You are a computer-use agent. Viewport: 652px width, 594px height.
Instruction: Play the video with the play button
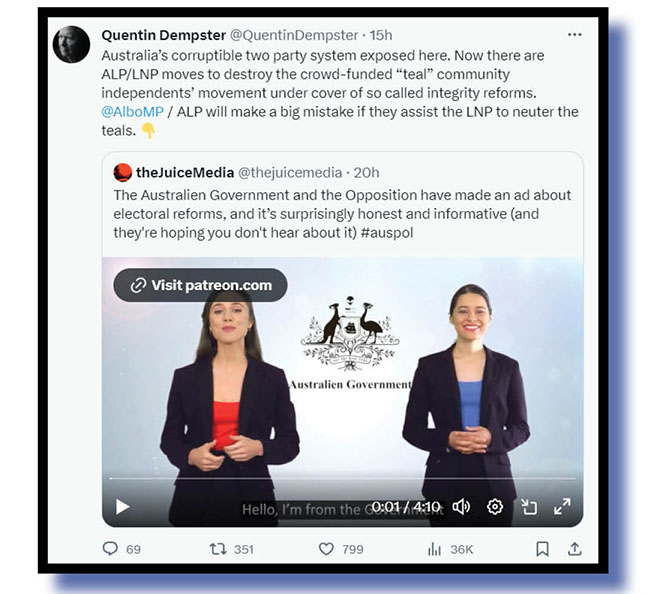[x=122, y=507]
